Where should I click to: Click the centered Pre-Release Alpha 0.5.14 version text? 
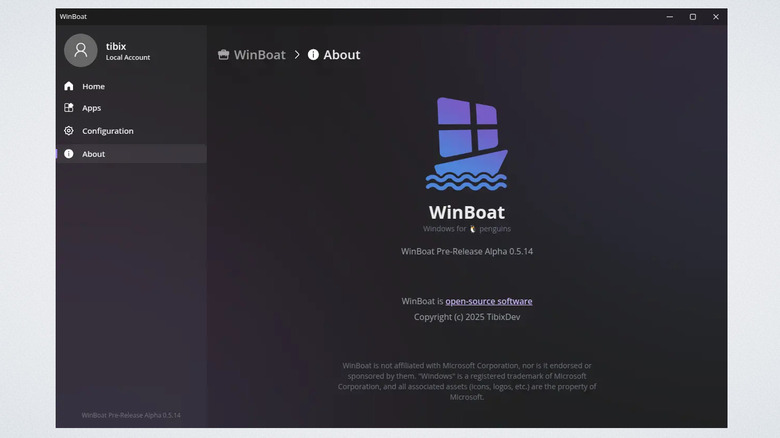(467, 251)
